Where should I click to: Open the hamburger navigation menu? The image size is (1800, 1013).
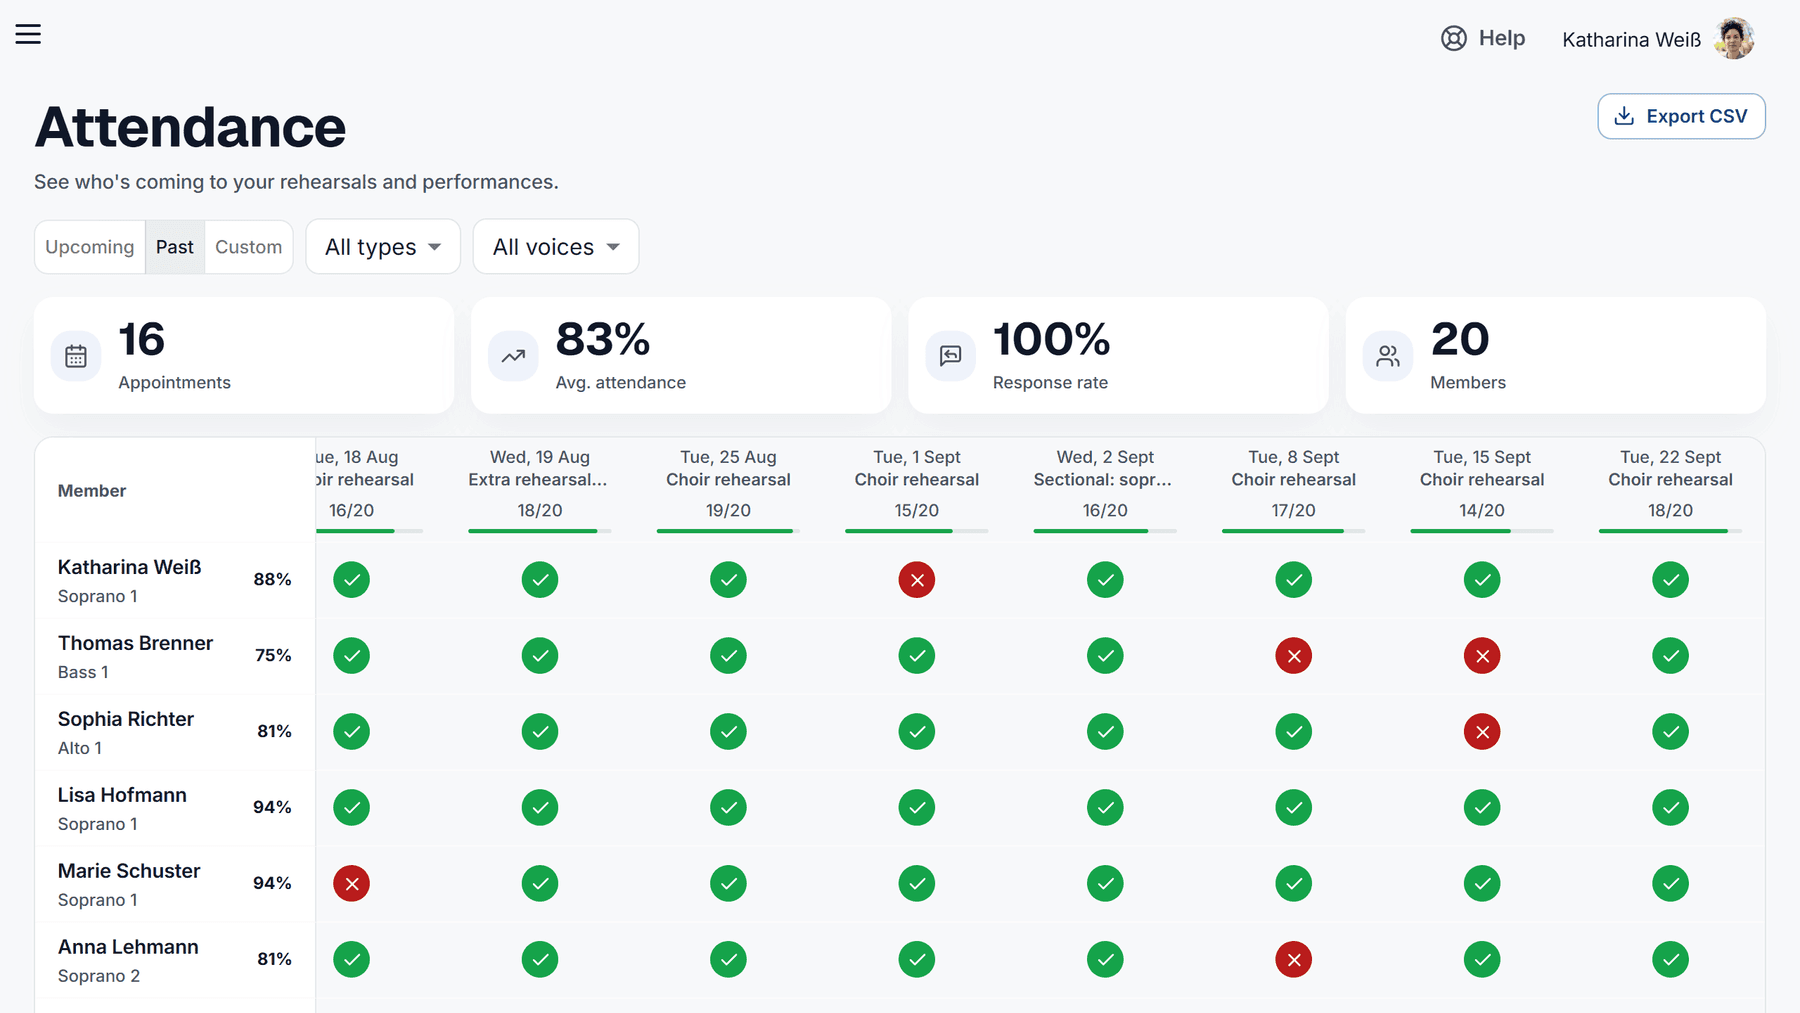click(x=28, y=34)
